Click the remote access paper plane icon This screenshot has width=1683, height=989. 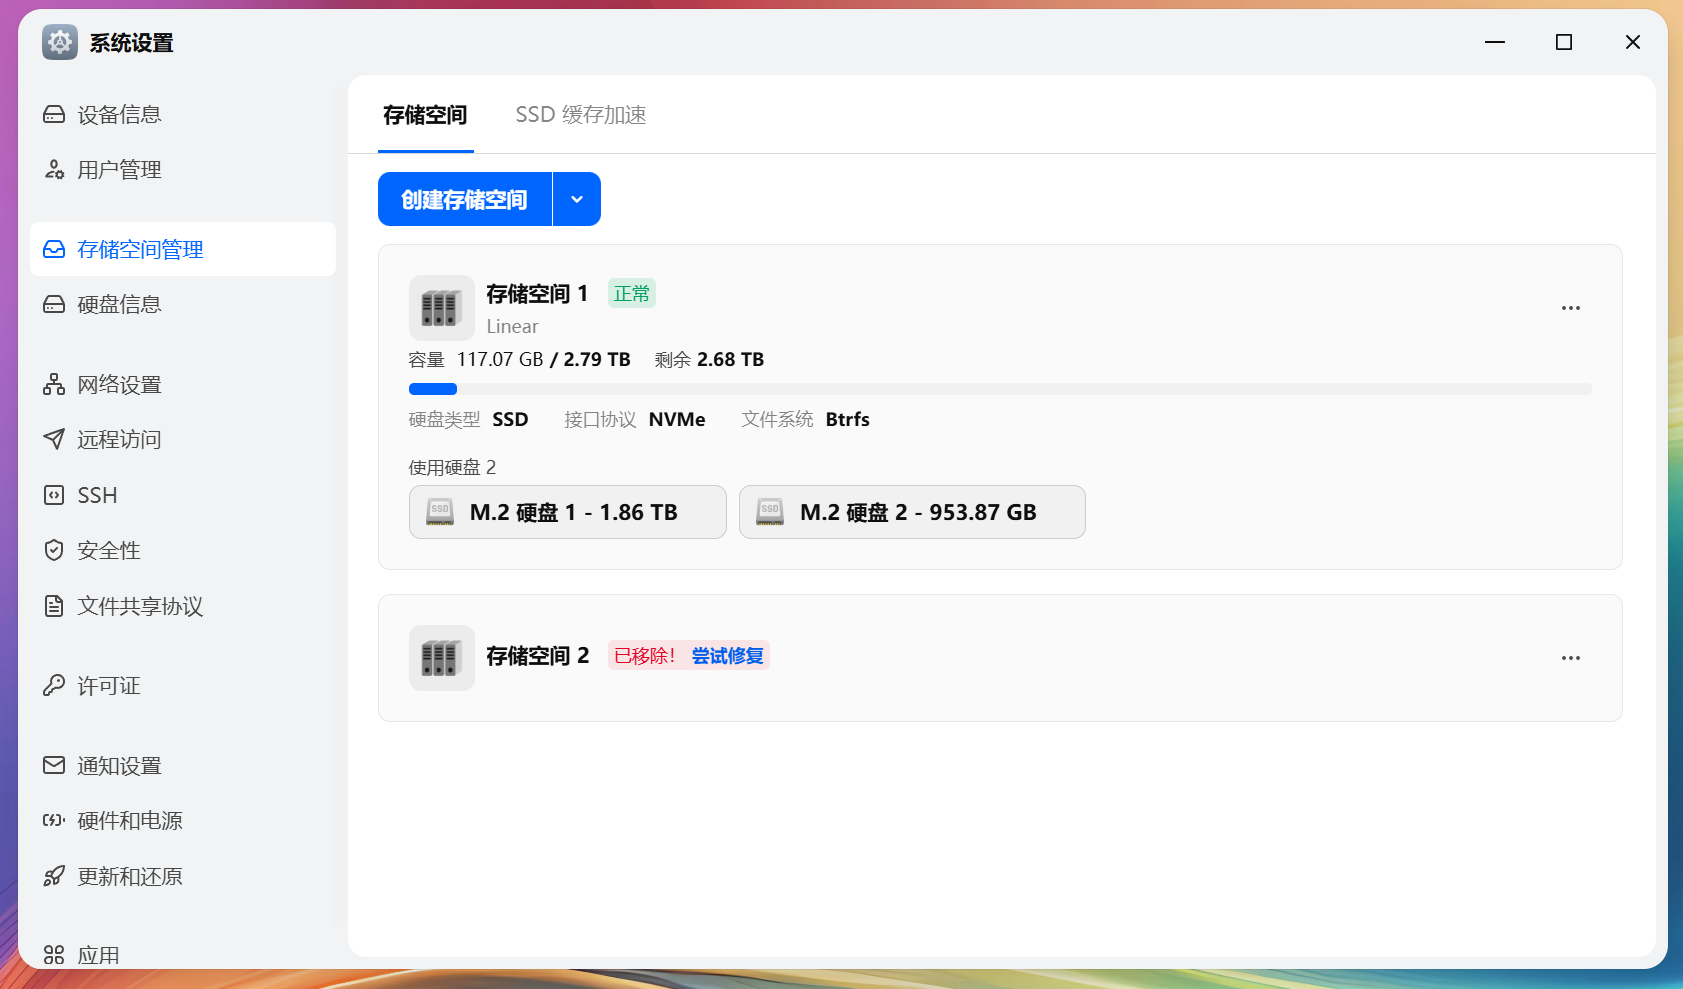(x=54, y=439)
